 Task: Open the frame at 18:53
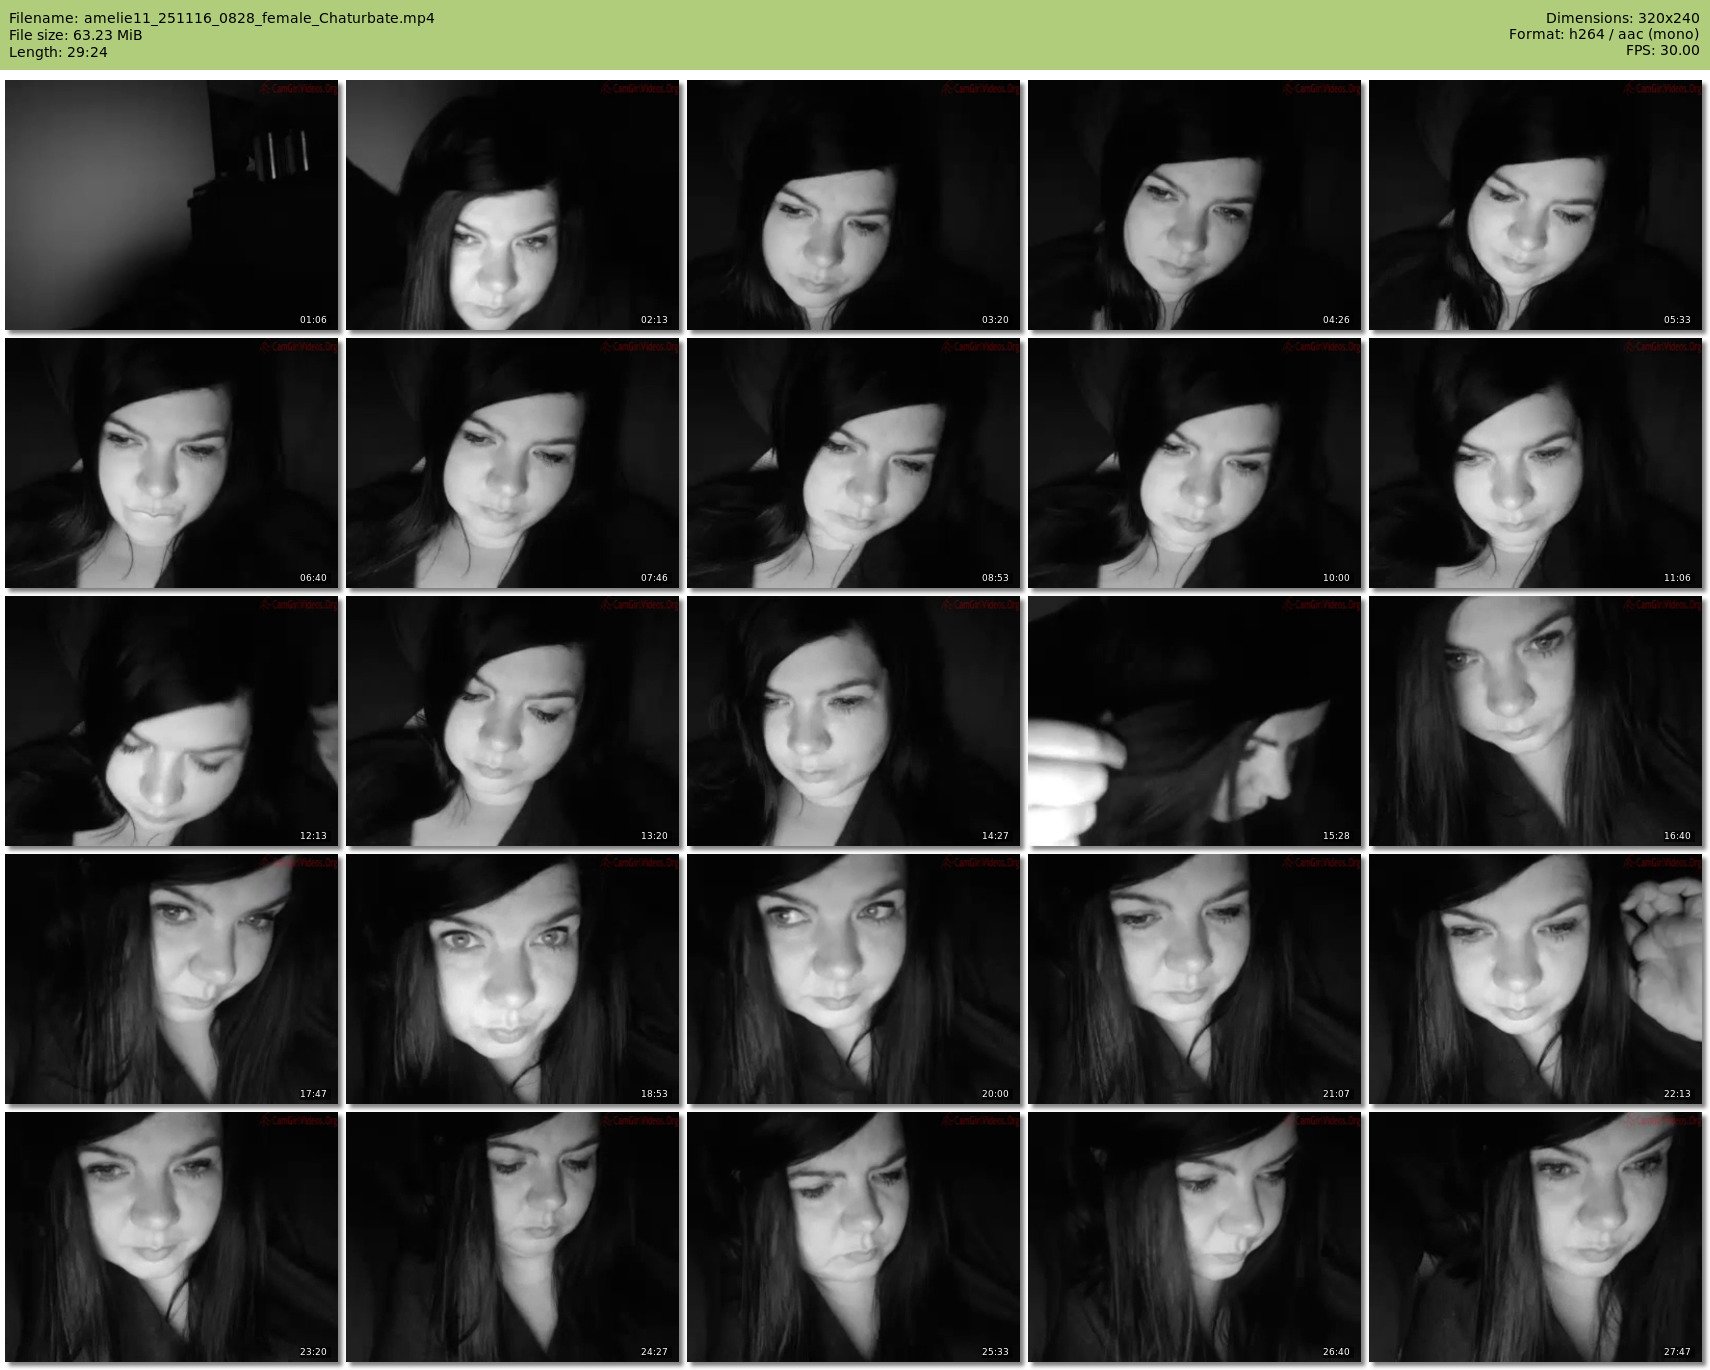pyautogui.click(x=512, y=979)
